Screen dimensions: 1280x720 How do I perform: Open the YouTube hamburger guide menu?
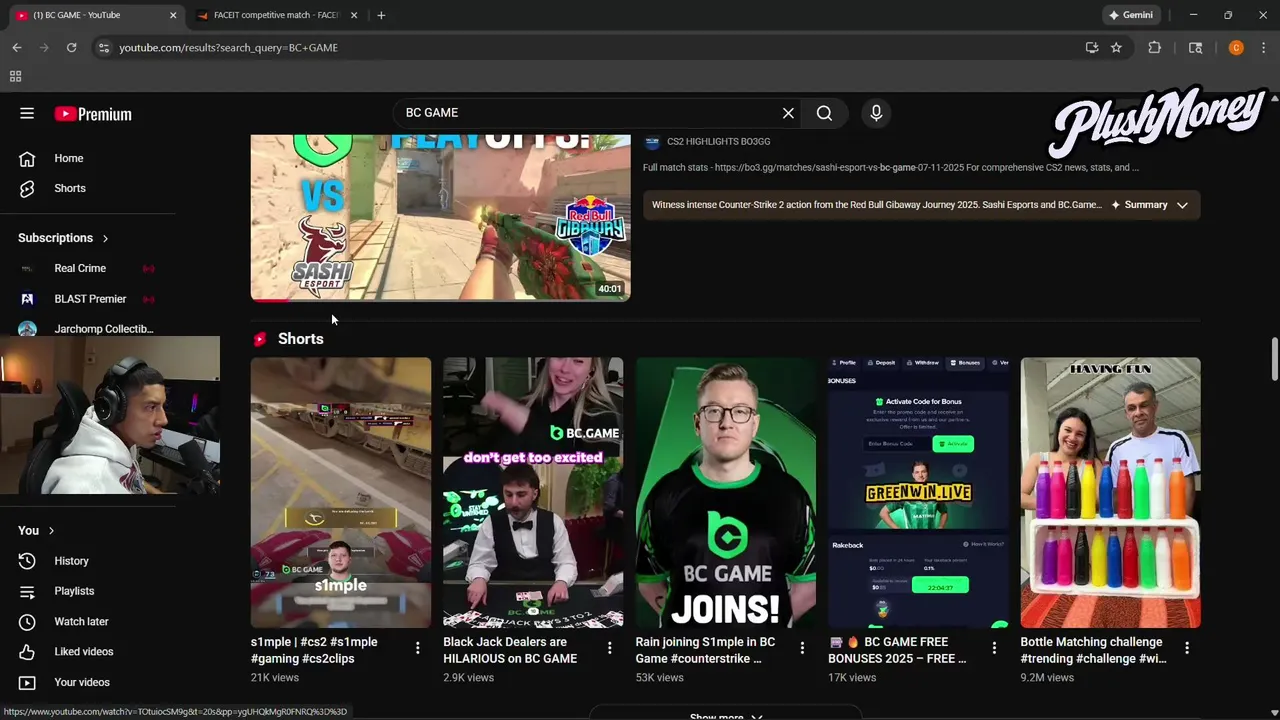click(x=27, y=113)
